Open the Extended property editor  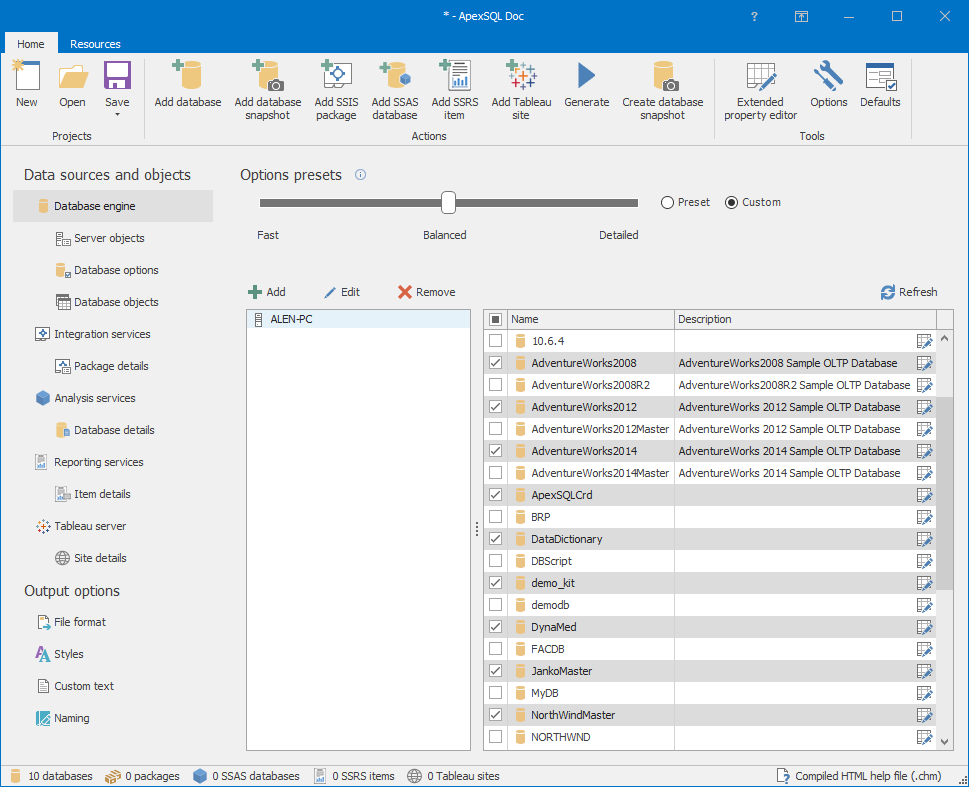(760, 90)
